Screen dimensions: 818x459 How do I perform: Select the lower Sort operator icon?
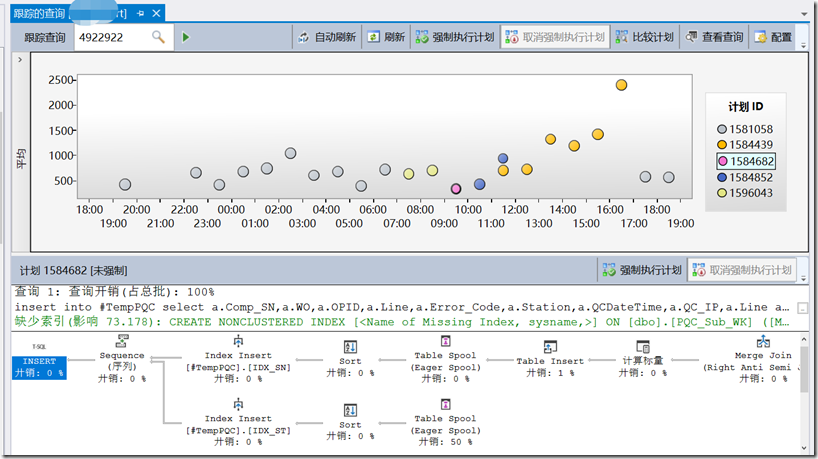[x=350, y=410]
